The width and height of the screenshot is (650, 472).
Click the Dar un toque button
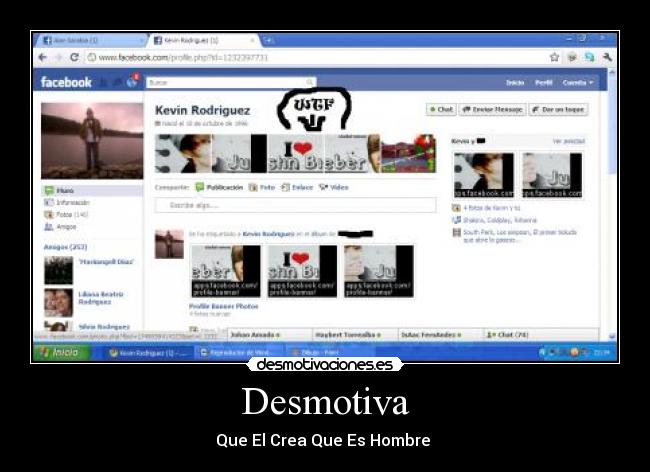pos(558,109)
